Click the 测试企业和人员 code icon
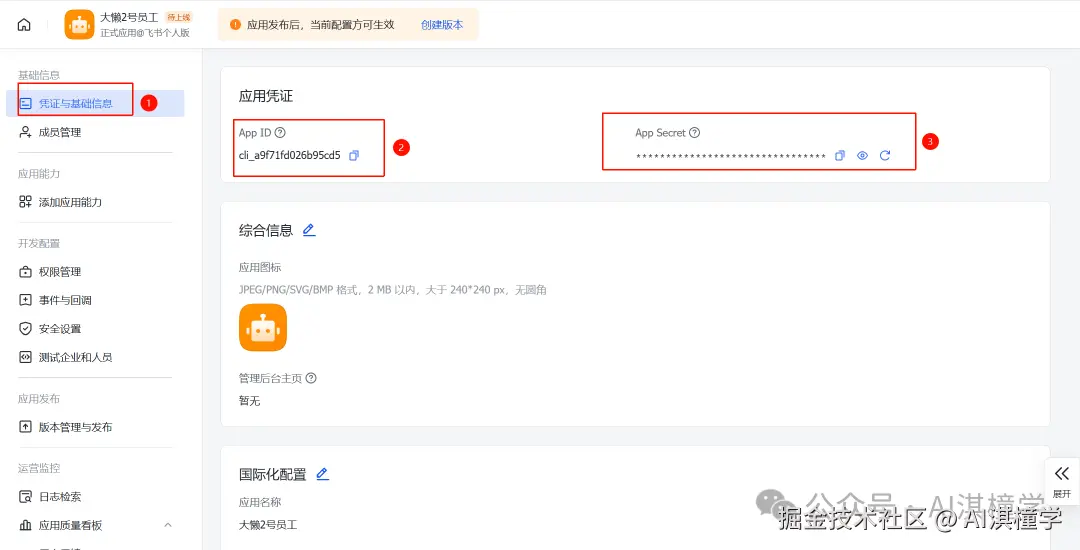 pyautogui.click(x=25, y=357)
